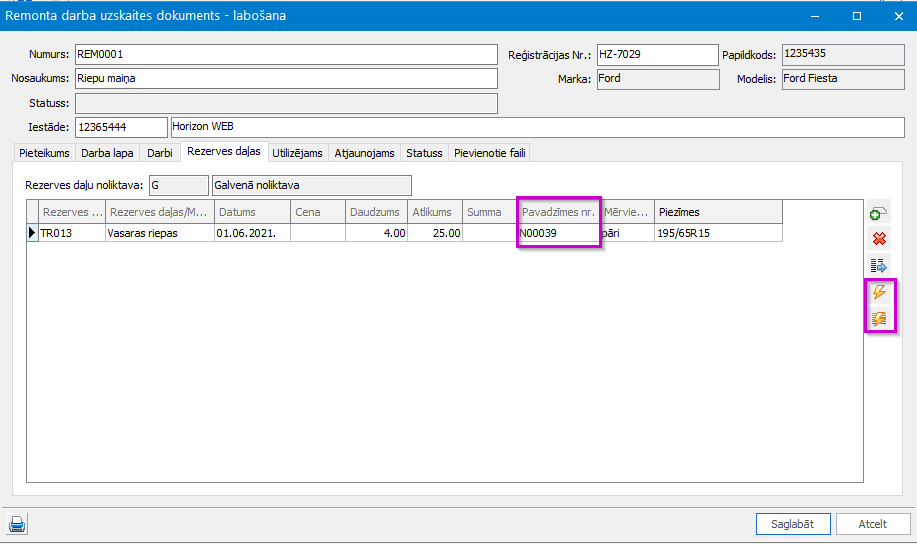
Task: Select the Rezerves daļas tab
Action: point(224,152)
